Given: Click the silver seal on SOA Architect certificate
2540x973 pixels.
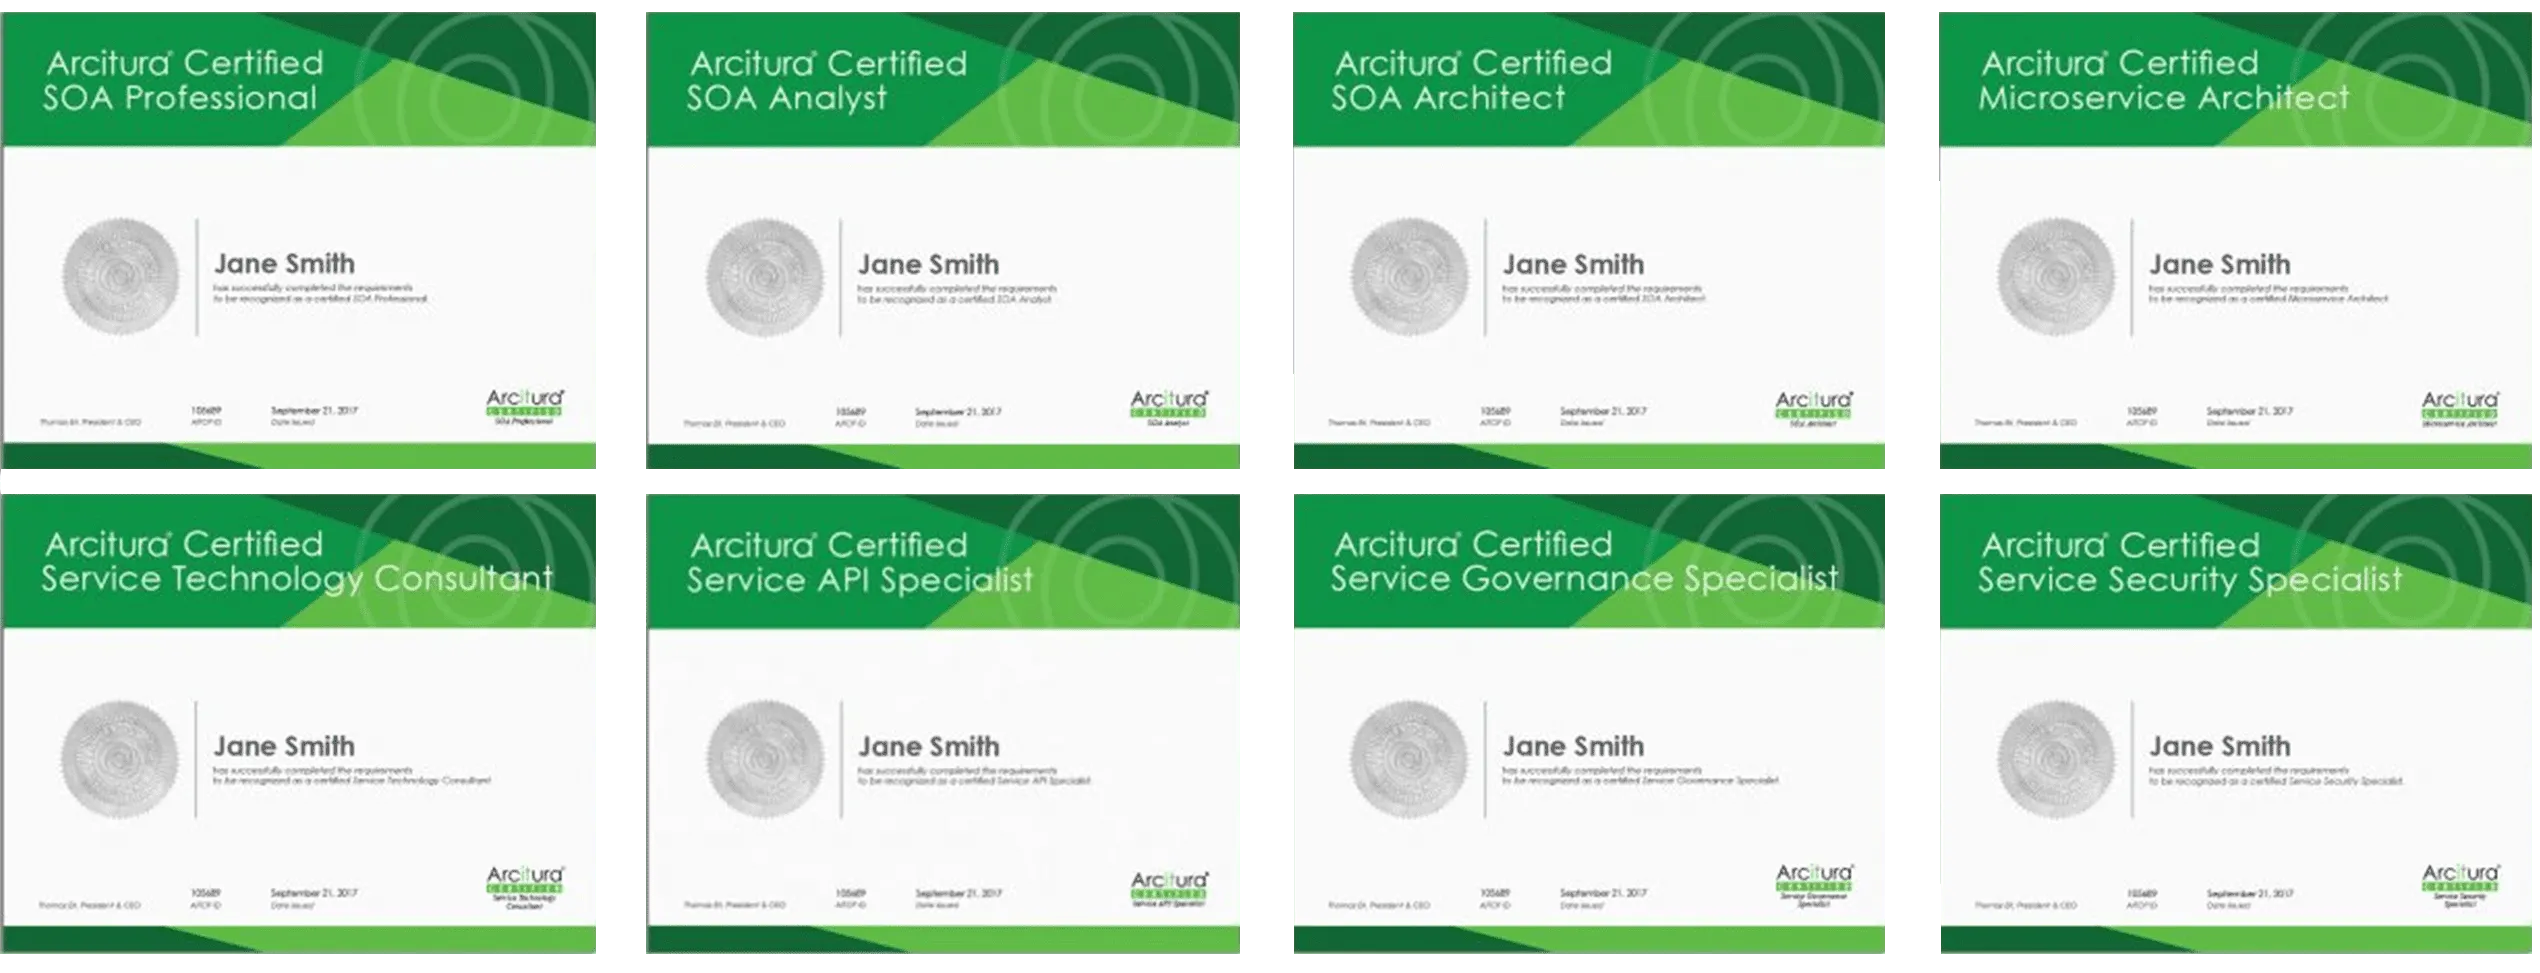Looking at the screenshot, I should coord(1410,277).
